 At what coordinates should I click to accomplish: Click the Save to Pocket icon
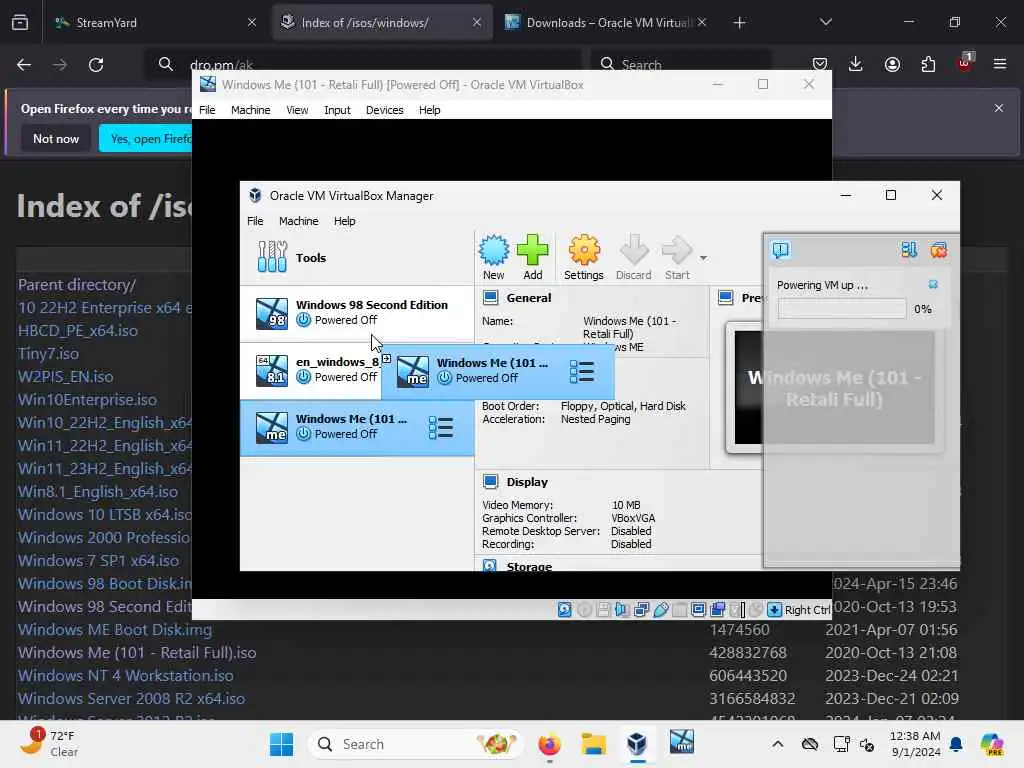820,64
